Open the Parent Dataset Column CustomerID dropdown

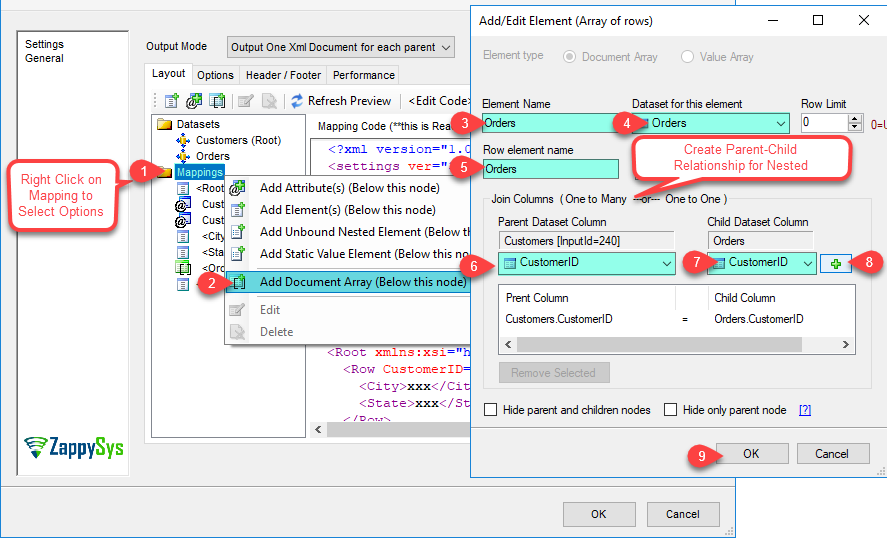(667, 263)
